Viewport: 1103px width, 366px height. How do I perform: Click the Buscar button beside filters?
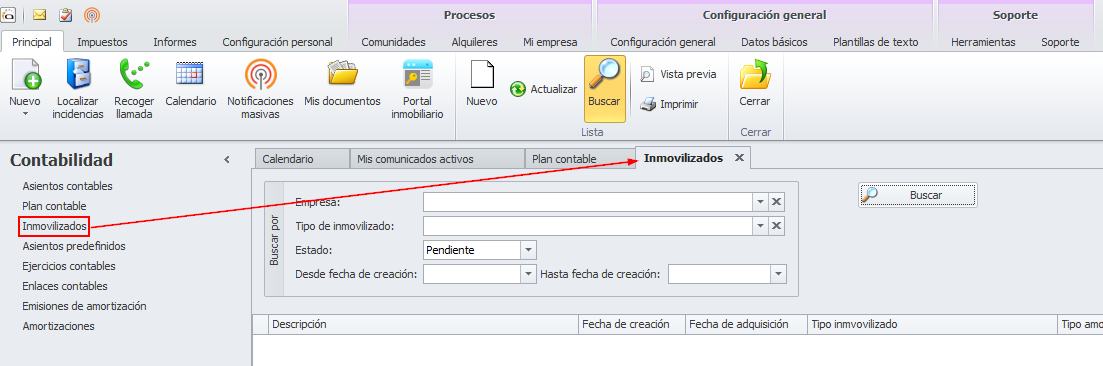click(x=917, y=195)
